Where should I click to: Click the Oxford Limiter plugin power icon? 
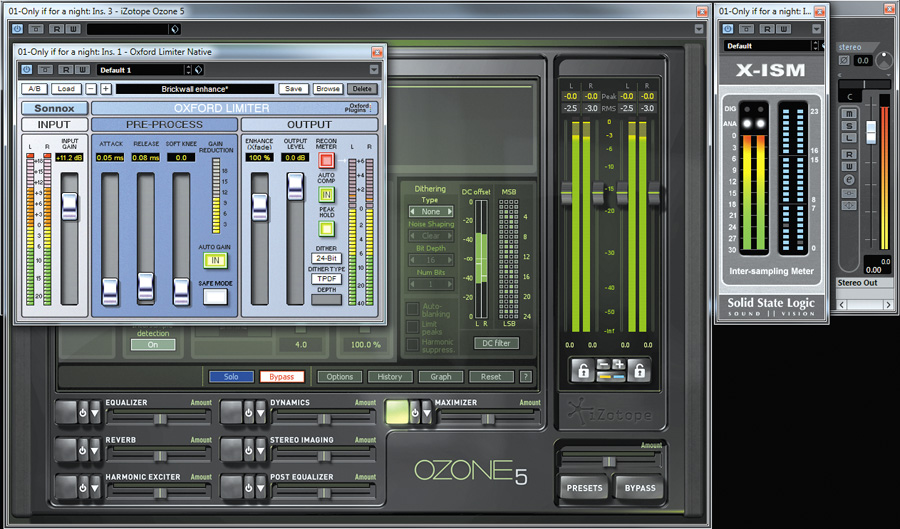26,70
